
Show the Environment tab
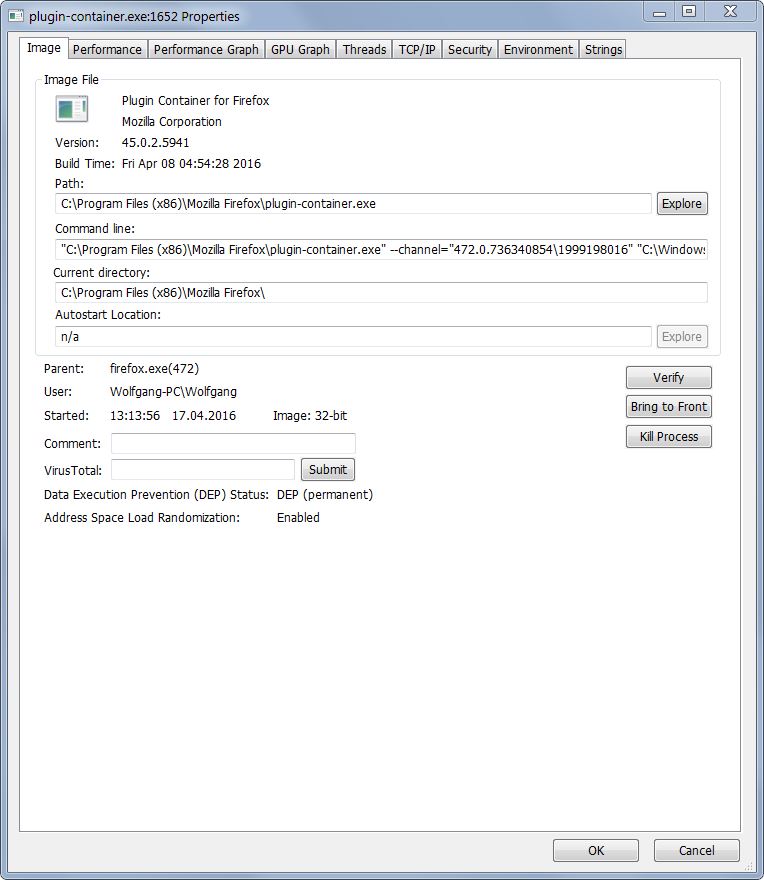[538, 49]
